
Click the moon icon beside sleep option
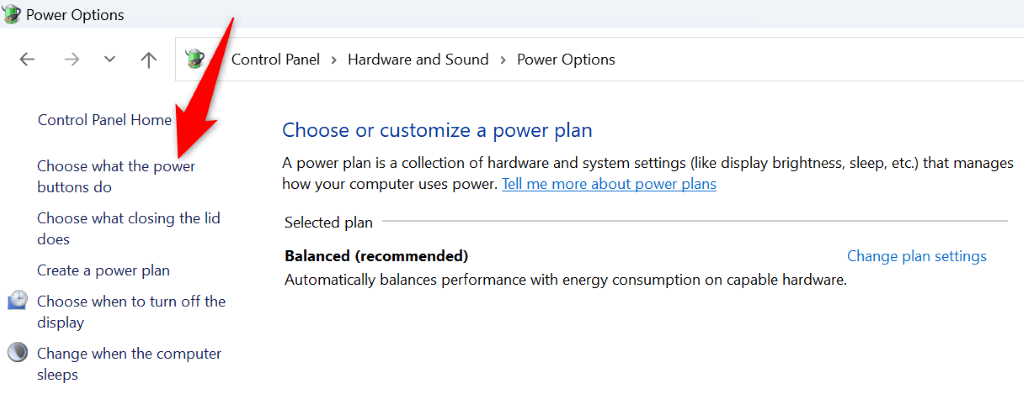(x=18, y=353)
